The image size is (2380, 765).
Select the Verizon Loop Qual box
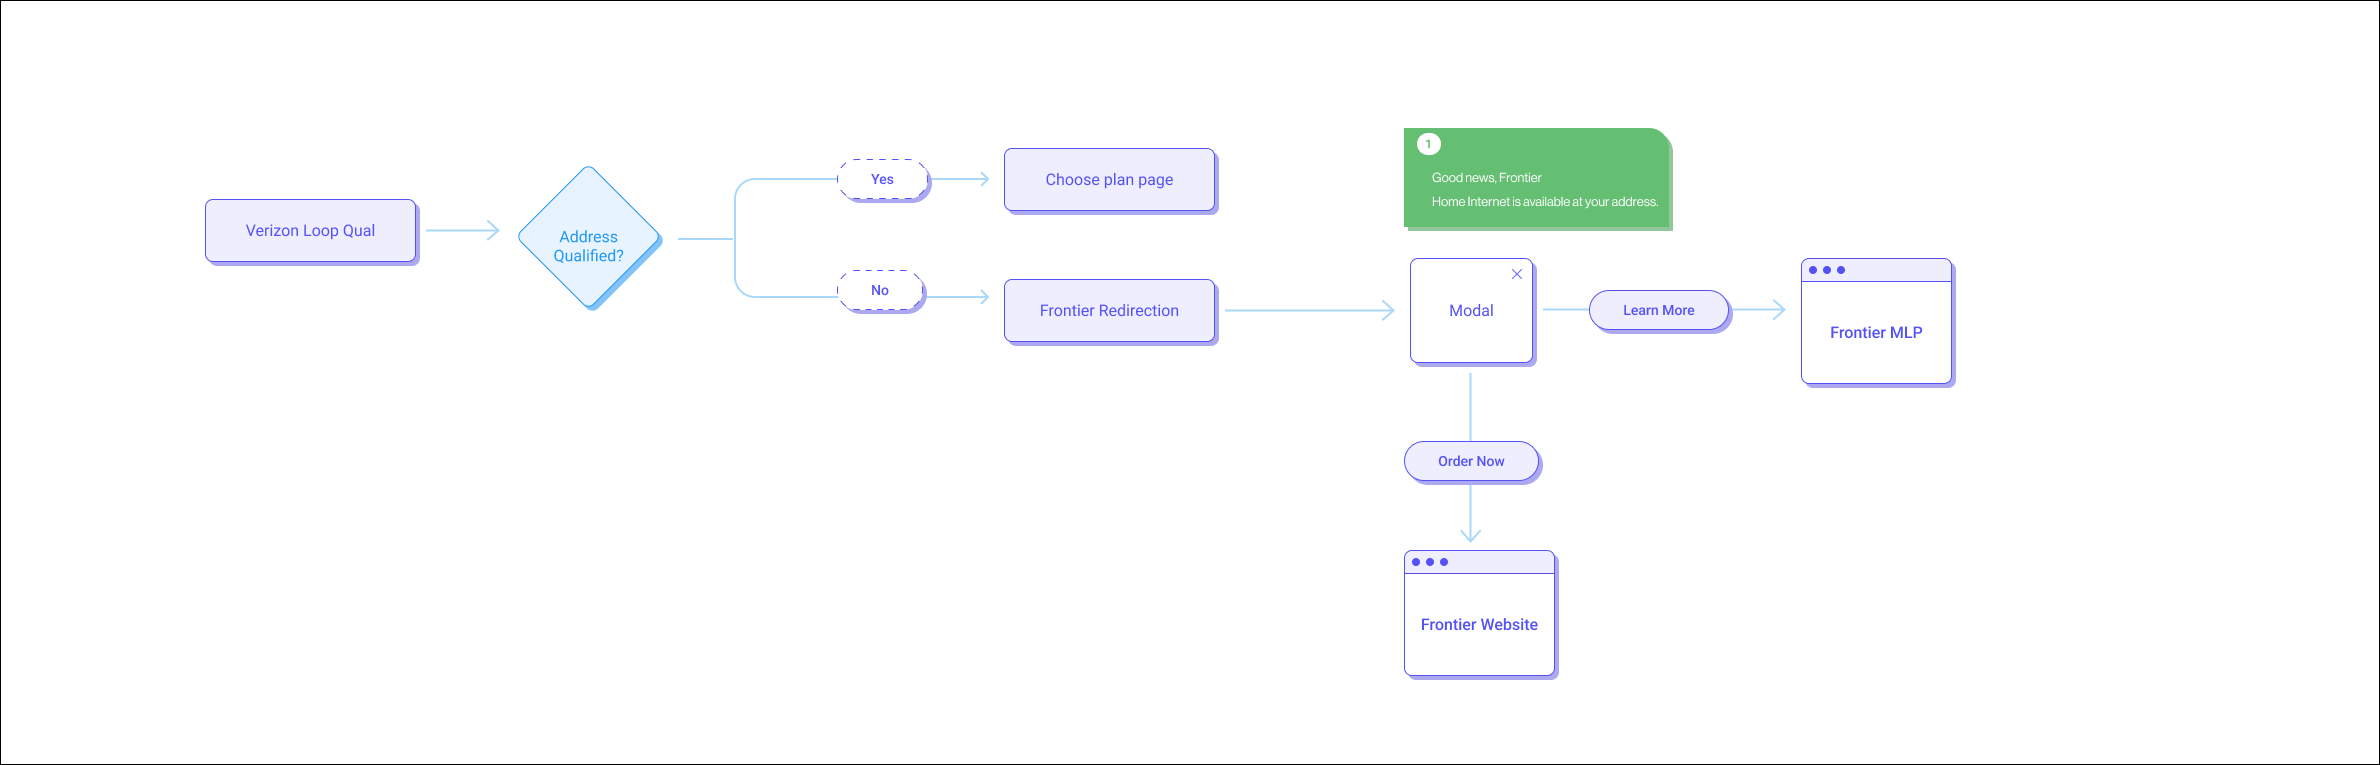point(311,231)
